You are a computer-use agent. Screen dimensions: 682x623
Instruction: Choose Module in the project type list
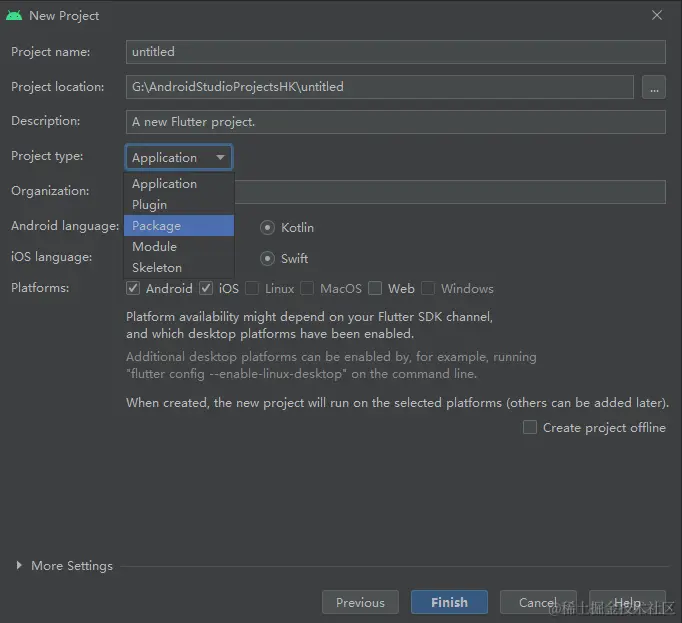(x=179, y=246)
